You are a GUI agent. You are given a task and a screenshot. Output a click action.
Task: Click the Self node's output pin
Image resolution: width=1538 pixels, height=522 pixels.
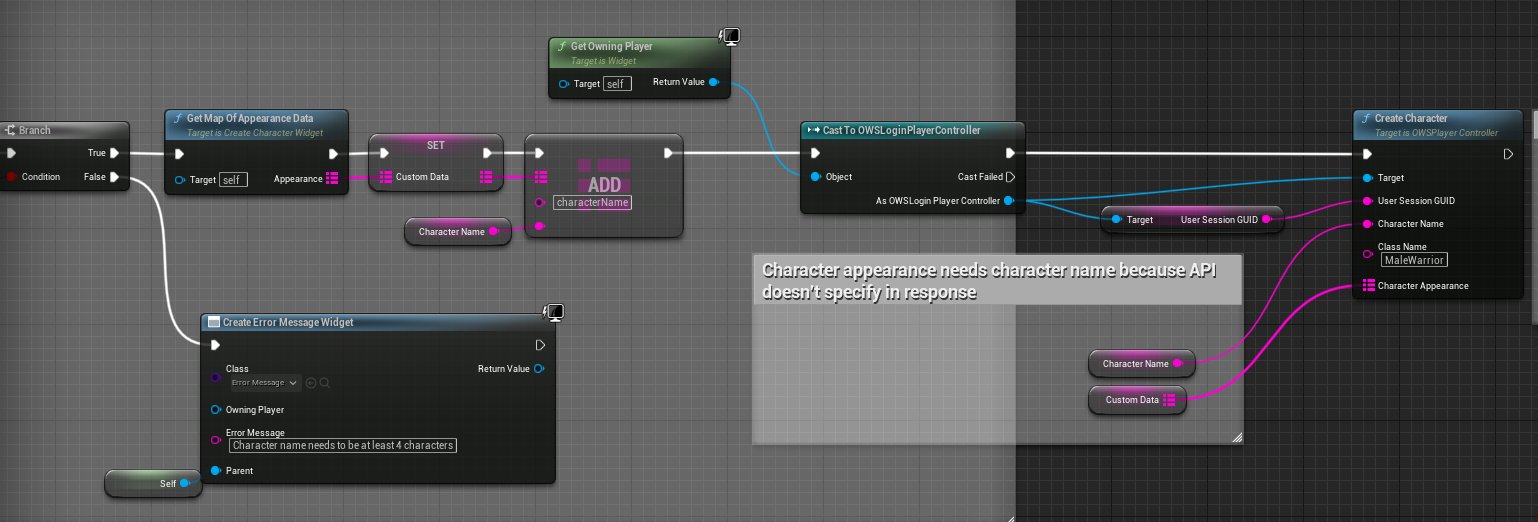(184, 484)
